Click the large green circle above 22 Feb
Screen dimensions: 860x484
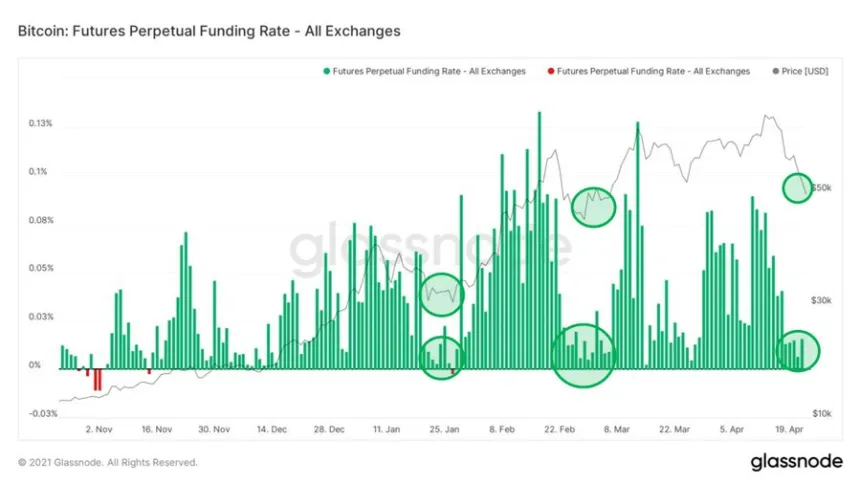tap(584, 353)
